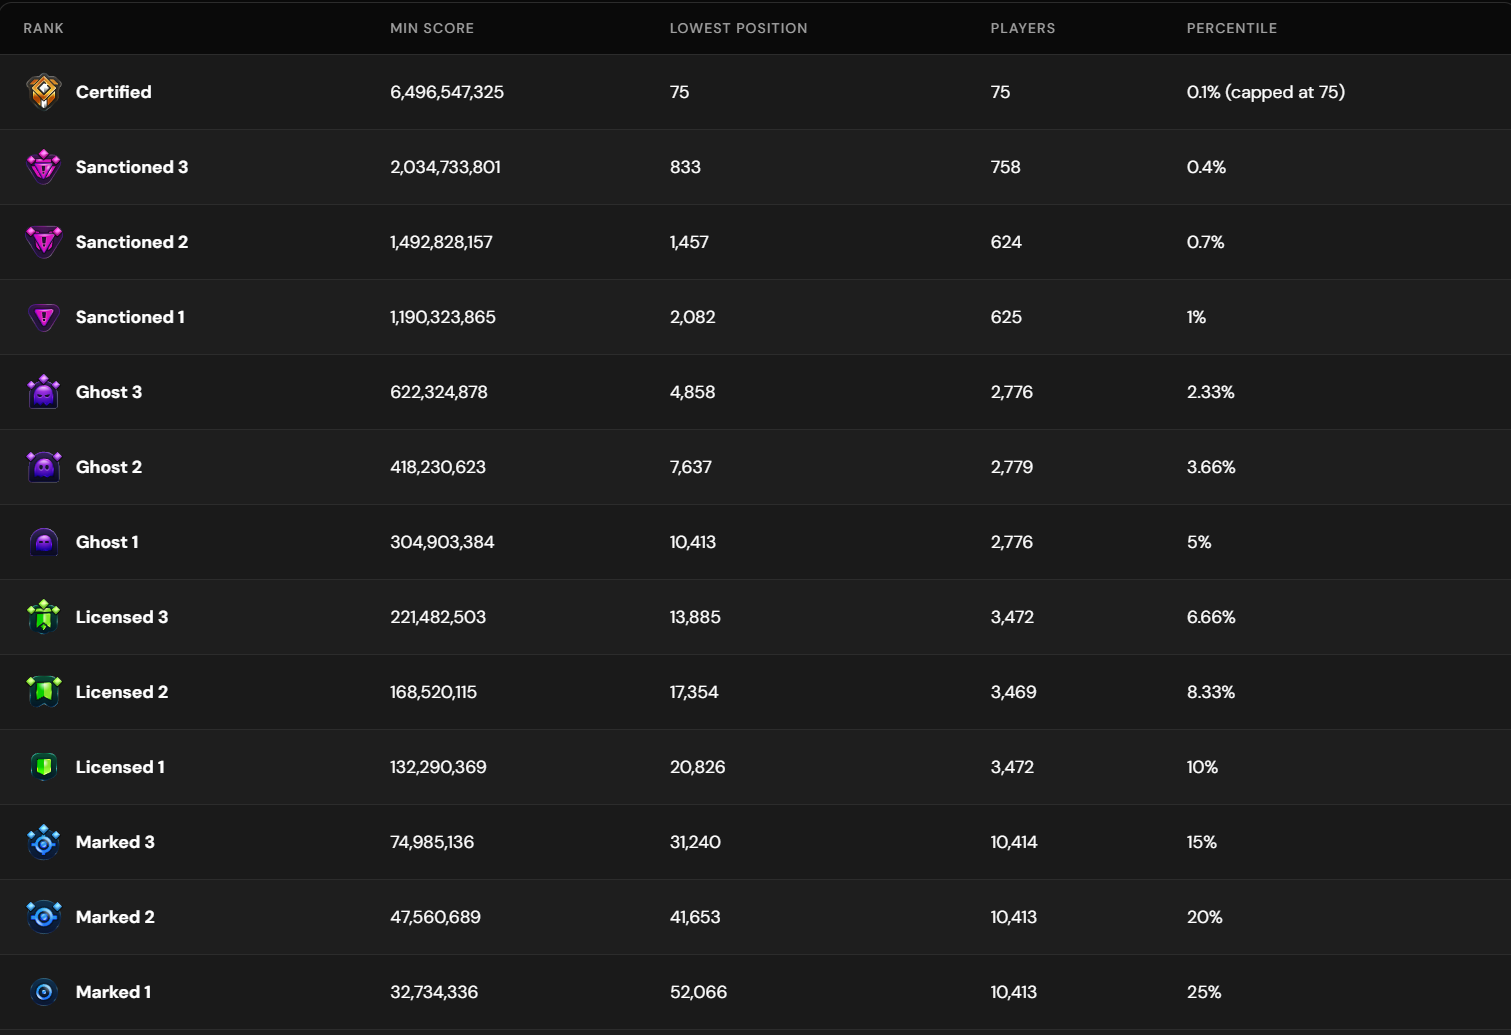
Task: Click the Sanctioned 2 rank badge icon
Action: click(44, 242)
